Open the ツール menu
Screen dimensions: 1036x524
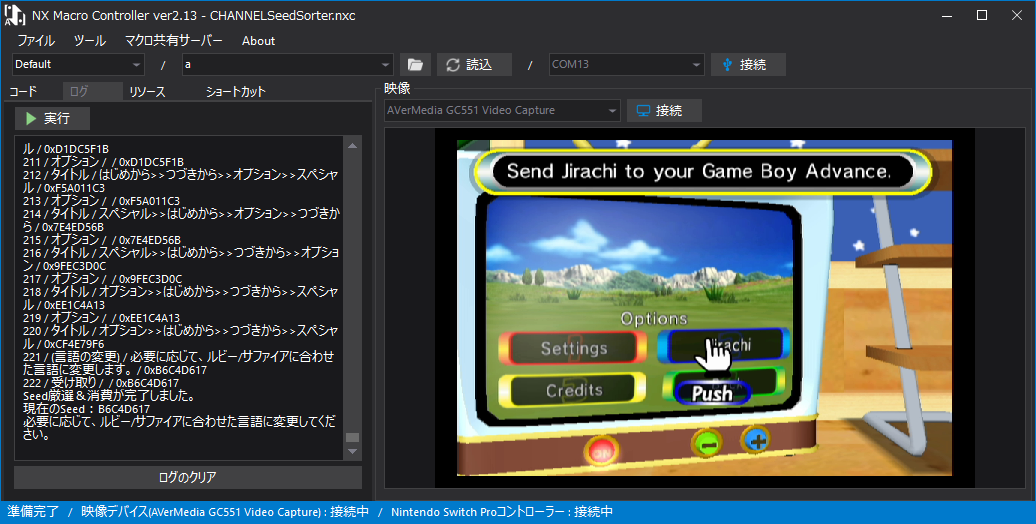(x=90, y=40)
